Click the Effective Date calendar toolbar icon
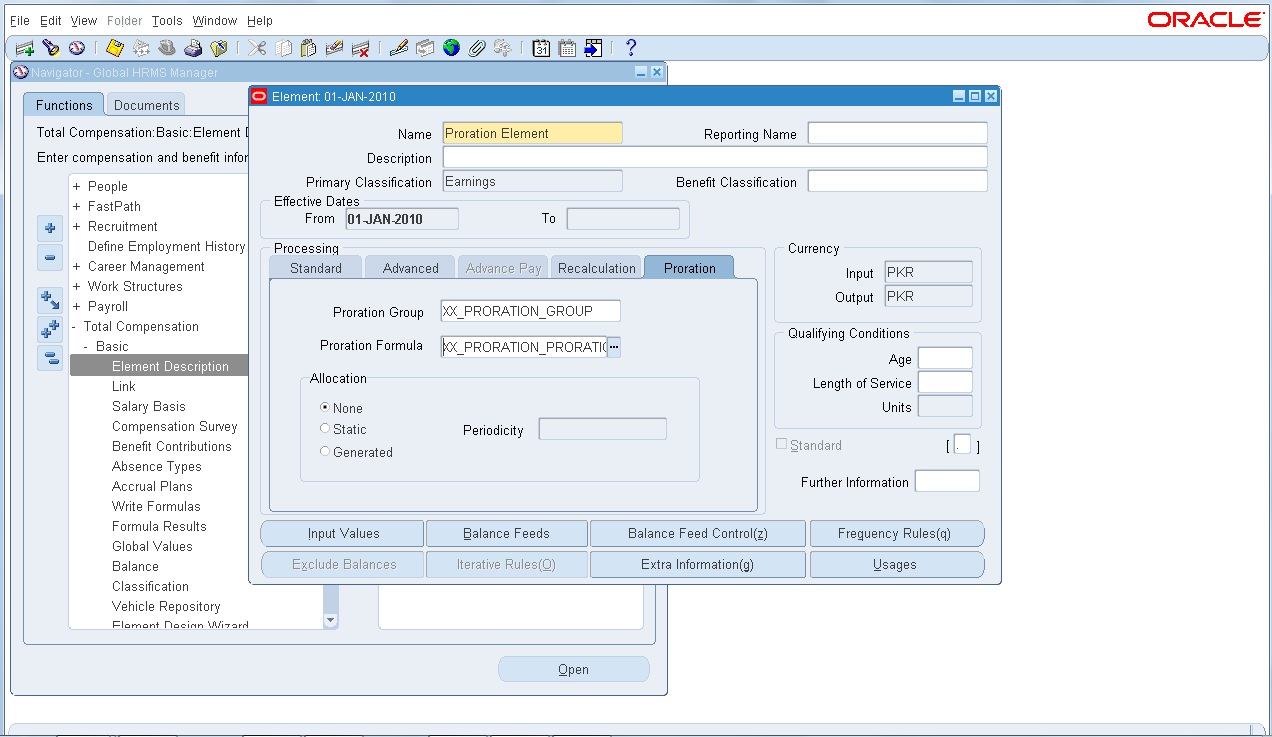This screenshot has height=737, width=1272. point(541,47)
